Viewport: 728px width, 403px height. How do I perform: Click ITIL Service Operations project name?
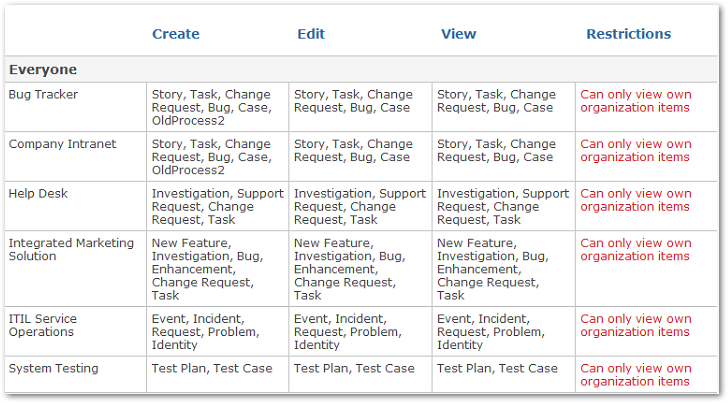coord(43,325)
